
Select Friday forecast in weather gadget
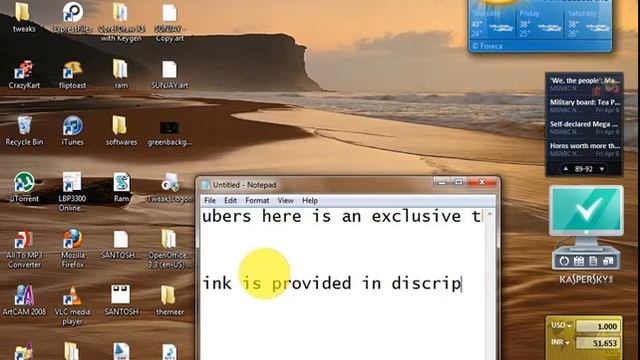point(541,24)
